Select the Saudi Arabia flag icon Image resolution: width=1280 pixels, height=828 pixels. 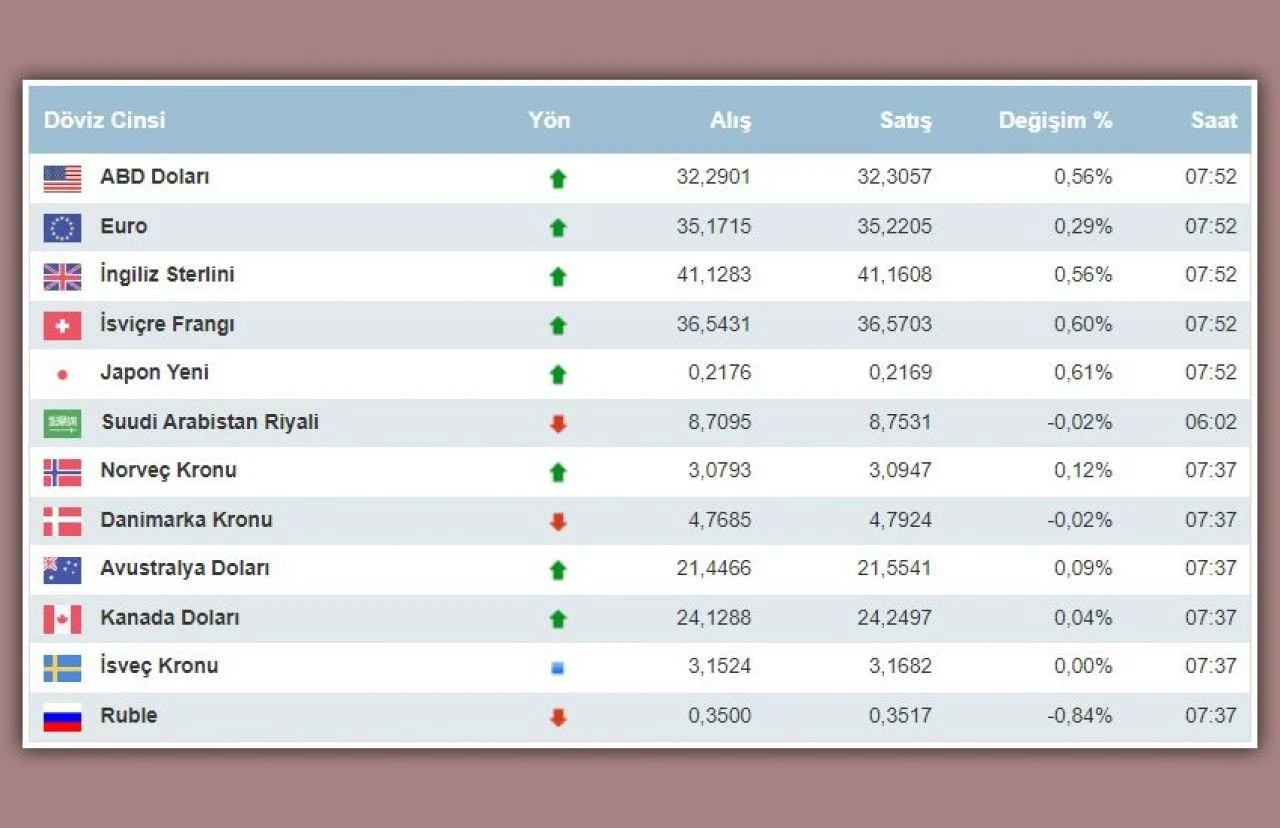[62, 424]
